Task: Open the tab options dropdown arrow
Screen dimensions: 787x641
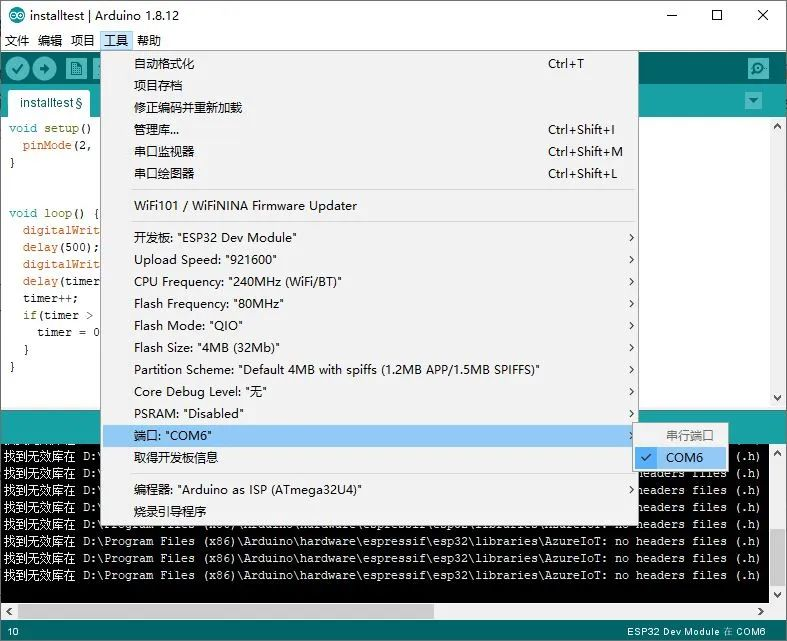Action: coord(753,100)
